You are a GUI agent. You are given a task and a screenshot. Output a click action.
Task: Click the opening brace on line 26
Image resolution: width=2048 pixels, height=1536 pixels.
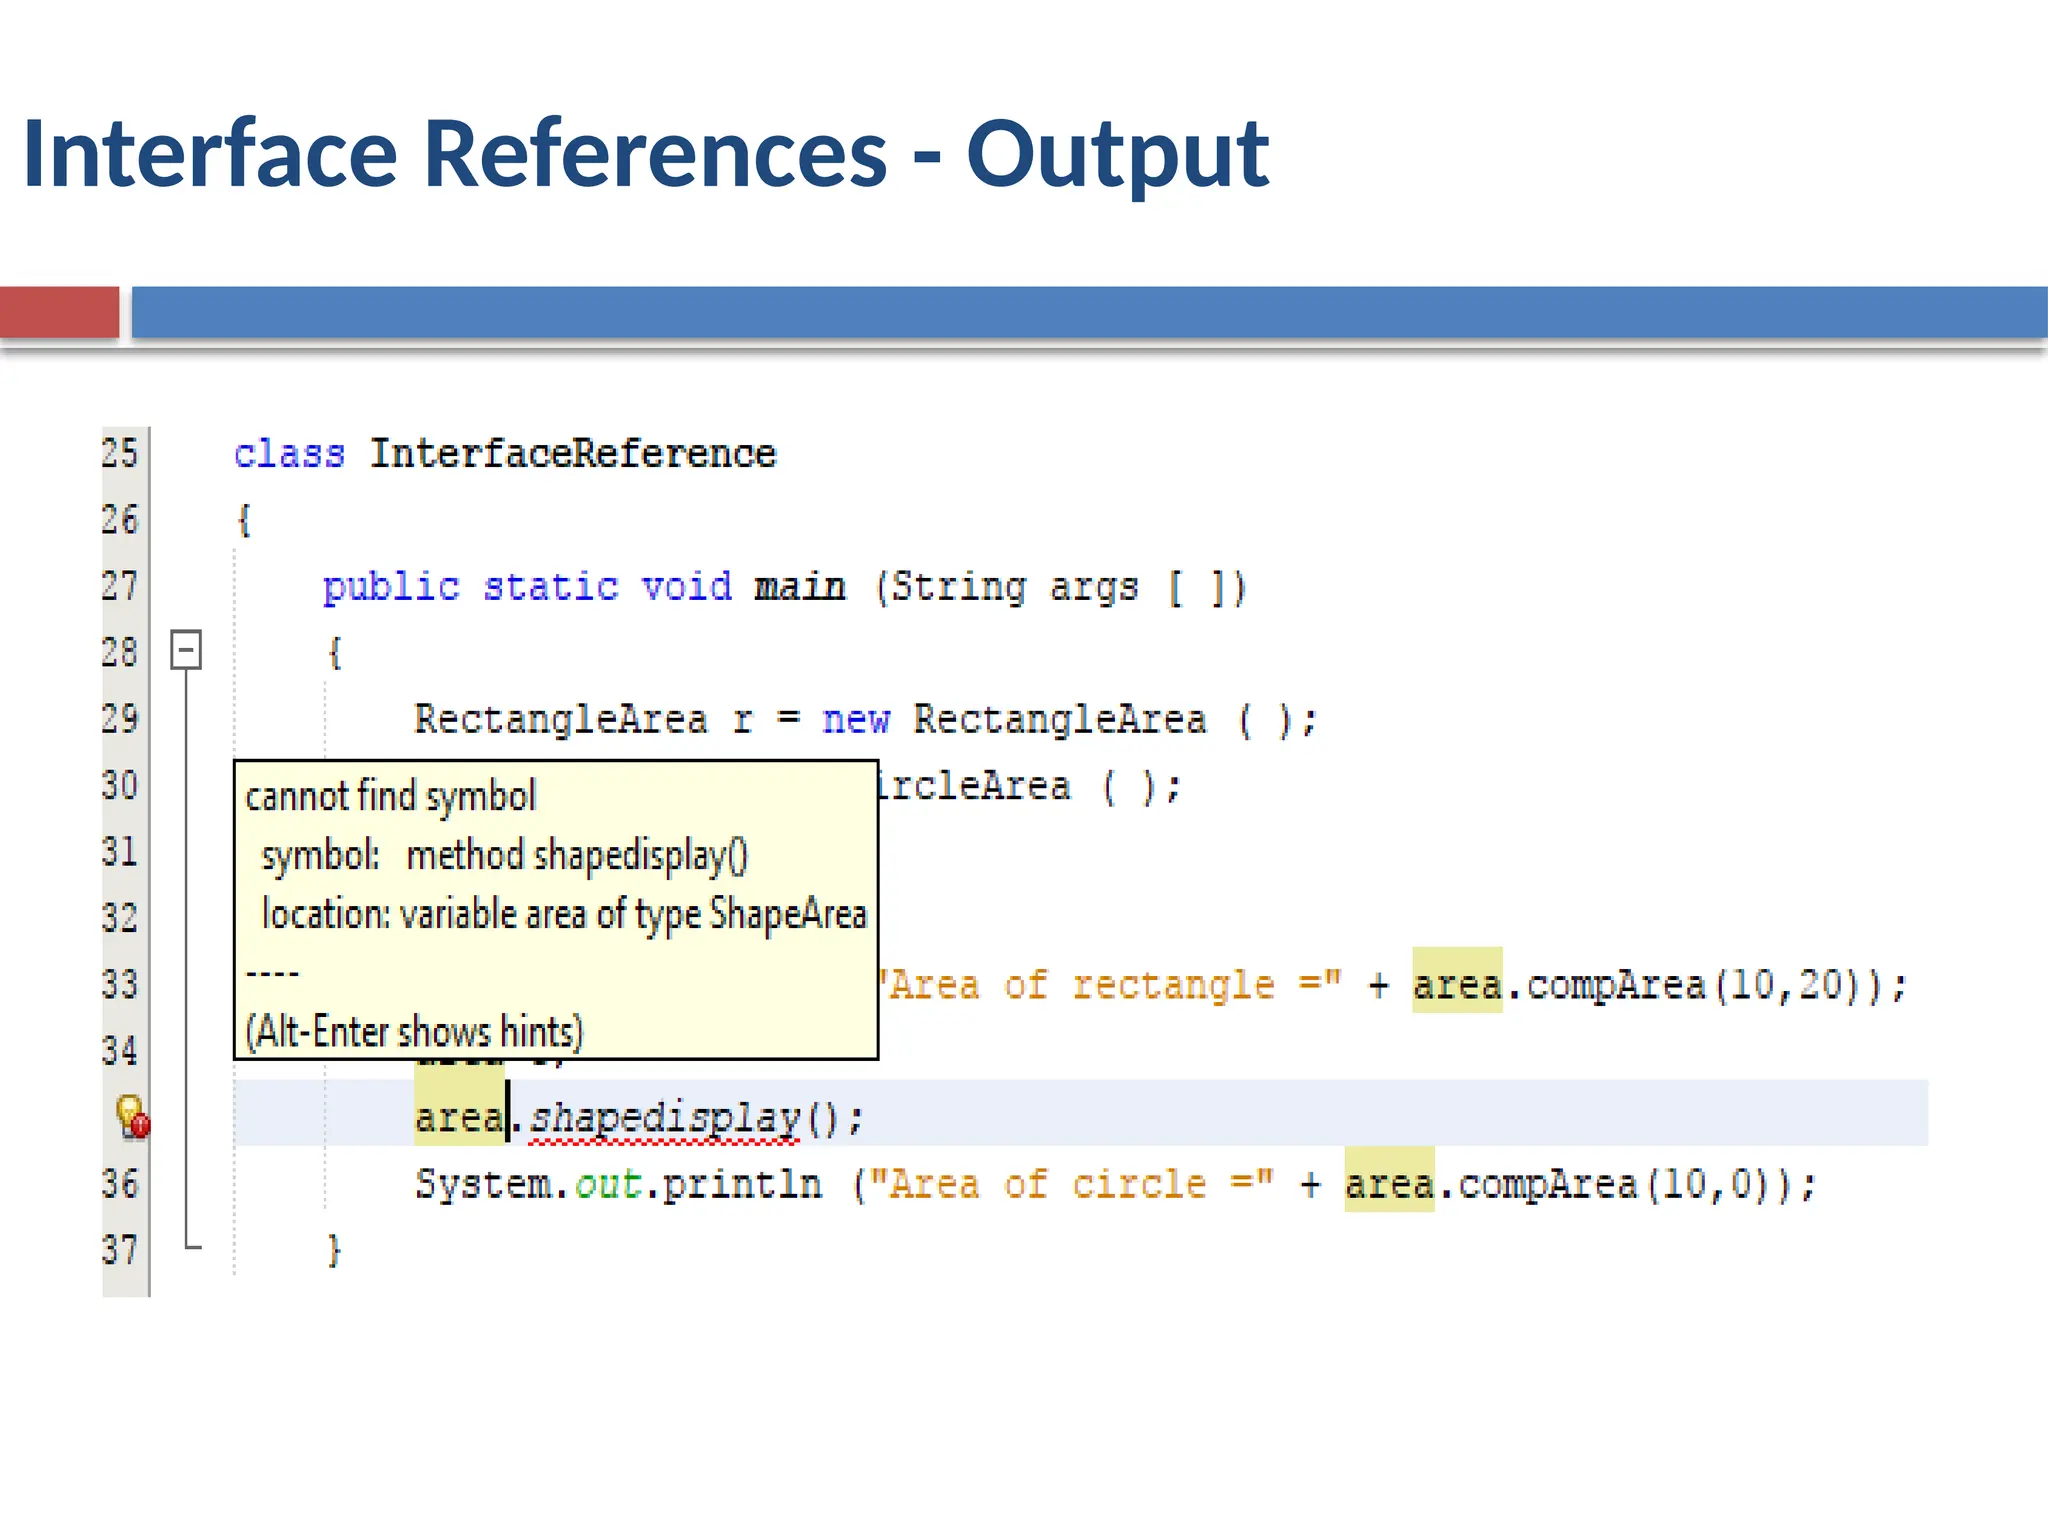pos(244,520)
